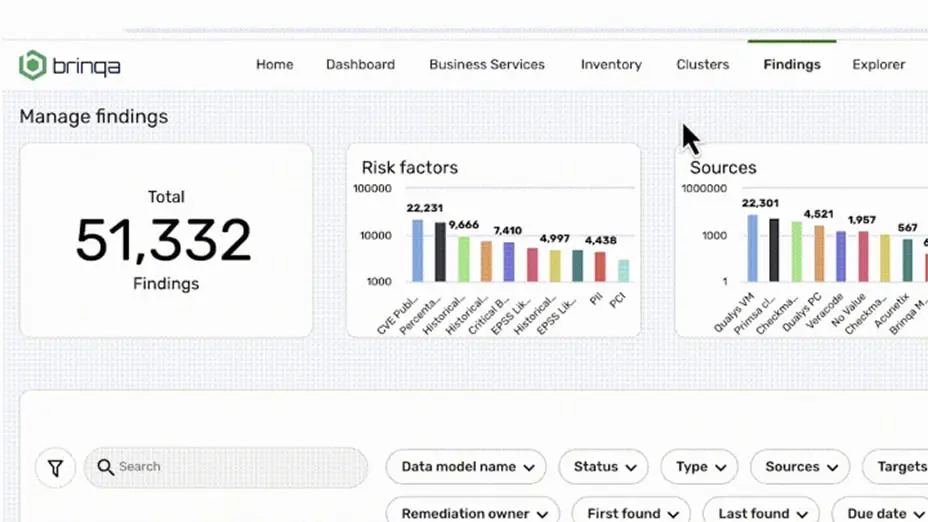The height and width of the screenshot is (522, 928).
Task: Open the Dashboard tab
Action: tap(360, 65)
